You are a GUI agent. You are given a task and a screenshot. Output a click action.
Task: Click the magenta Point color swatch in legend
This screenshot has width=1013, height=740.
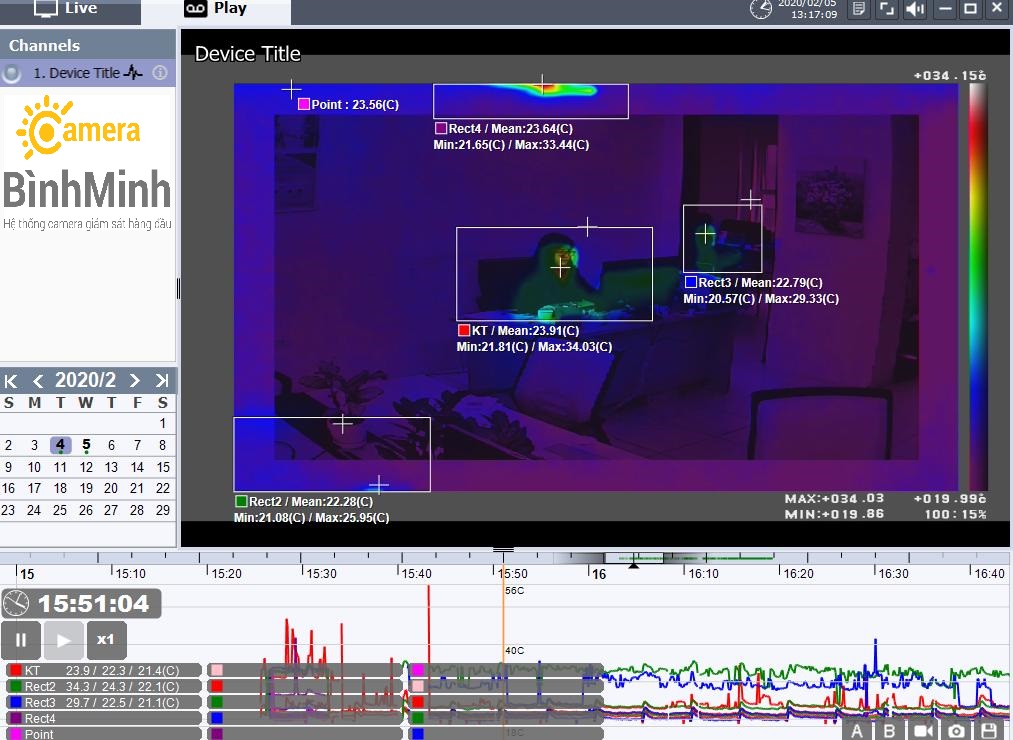[16, 734]
